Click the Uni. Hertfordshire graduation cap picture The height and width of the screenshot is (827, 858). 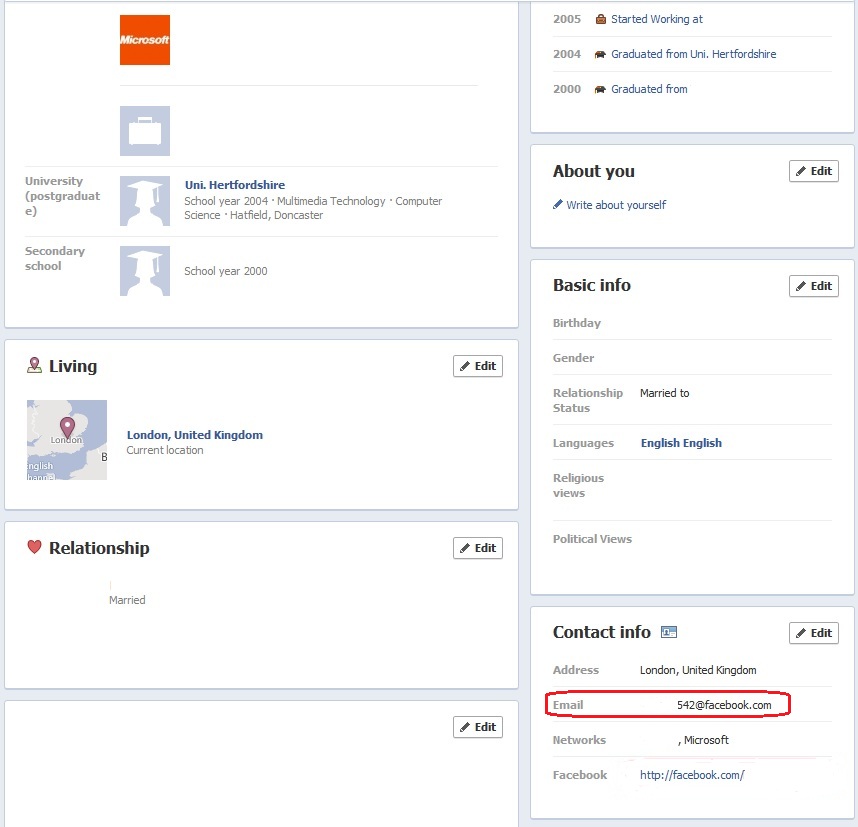(x=144, y=200)
